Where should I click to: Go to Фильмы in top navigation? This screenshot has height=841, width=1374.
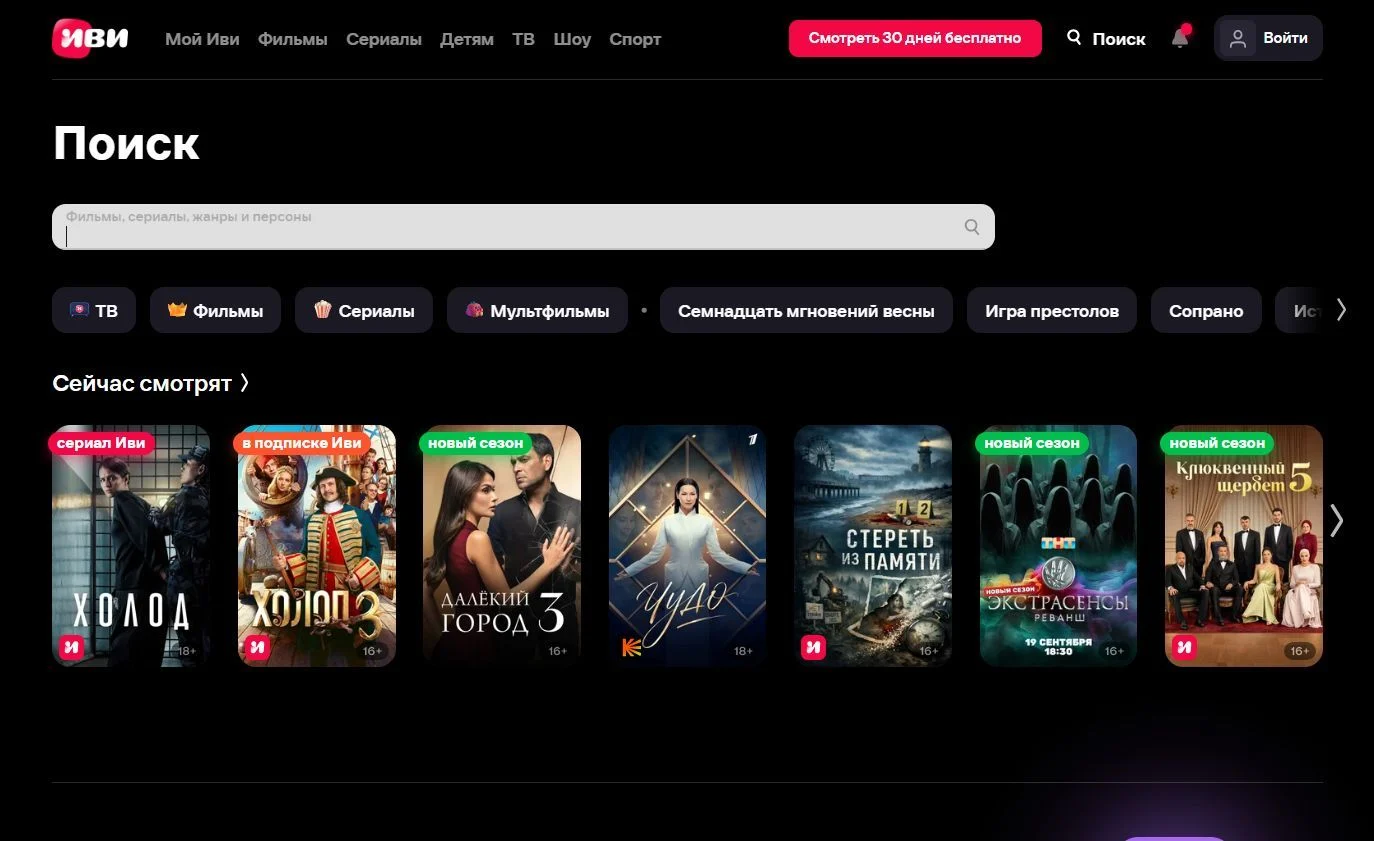[x=292, y=39]
